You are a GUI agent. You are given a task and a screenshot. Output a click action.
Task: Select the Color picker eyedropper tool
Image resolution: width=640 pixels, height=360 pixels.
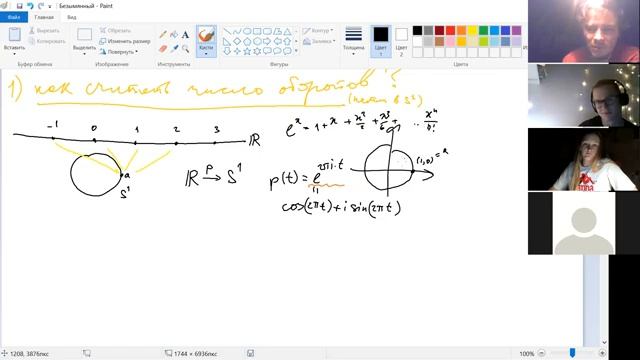[174, 49]
